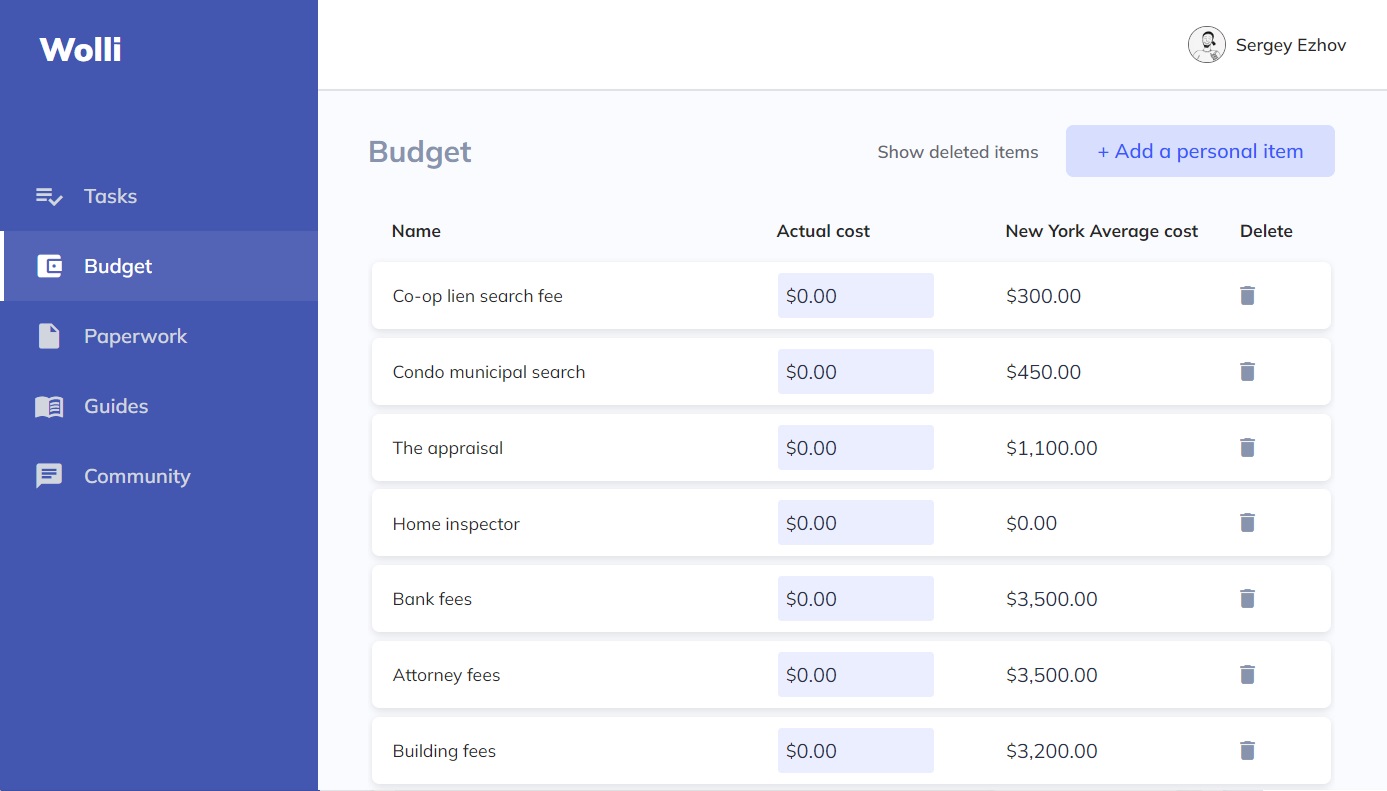The height and width of the screenshot is (791, 1387).
Task: Remove The appraisal budget item
Action: [1247, 447]
